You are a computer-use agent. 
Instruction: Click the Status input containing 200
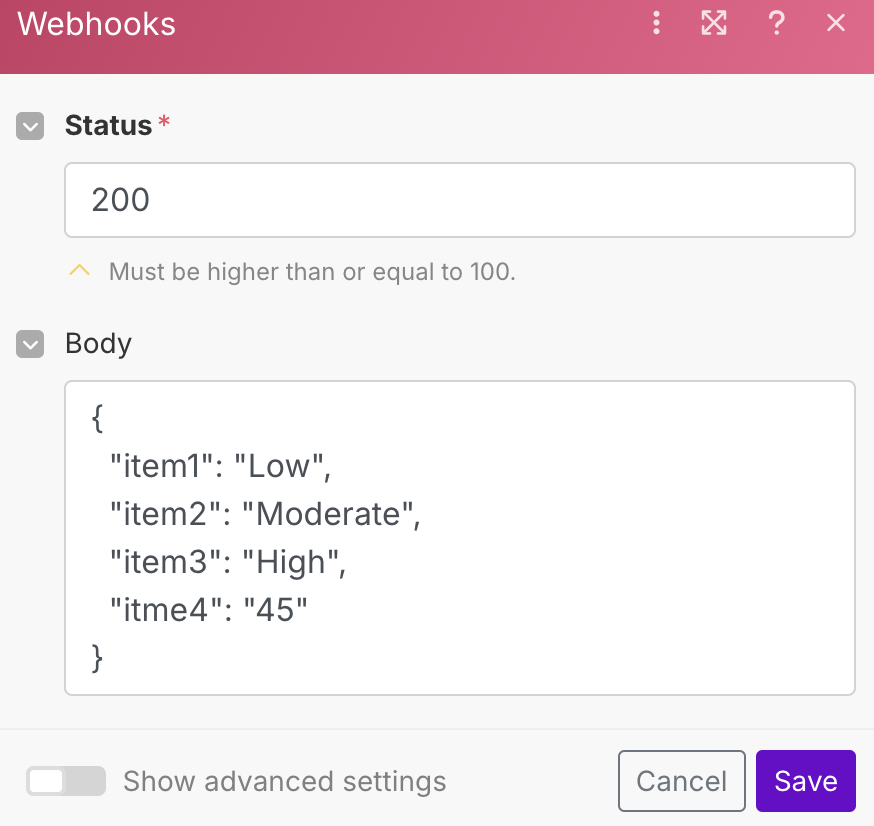(459, 200)
